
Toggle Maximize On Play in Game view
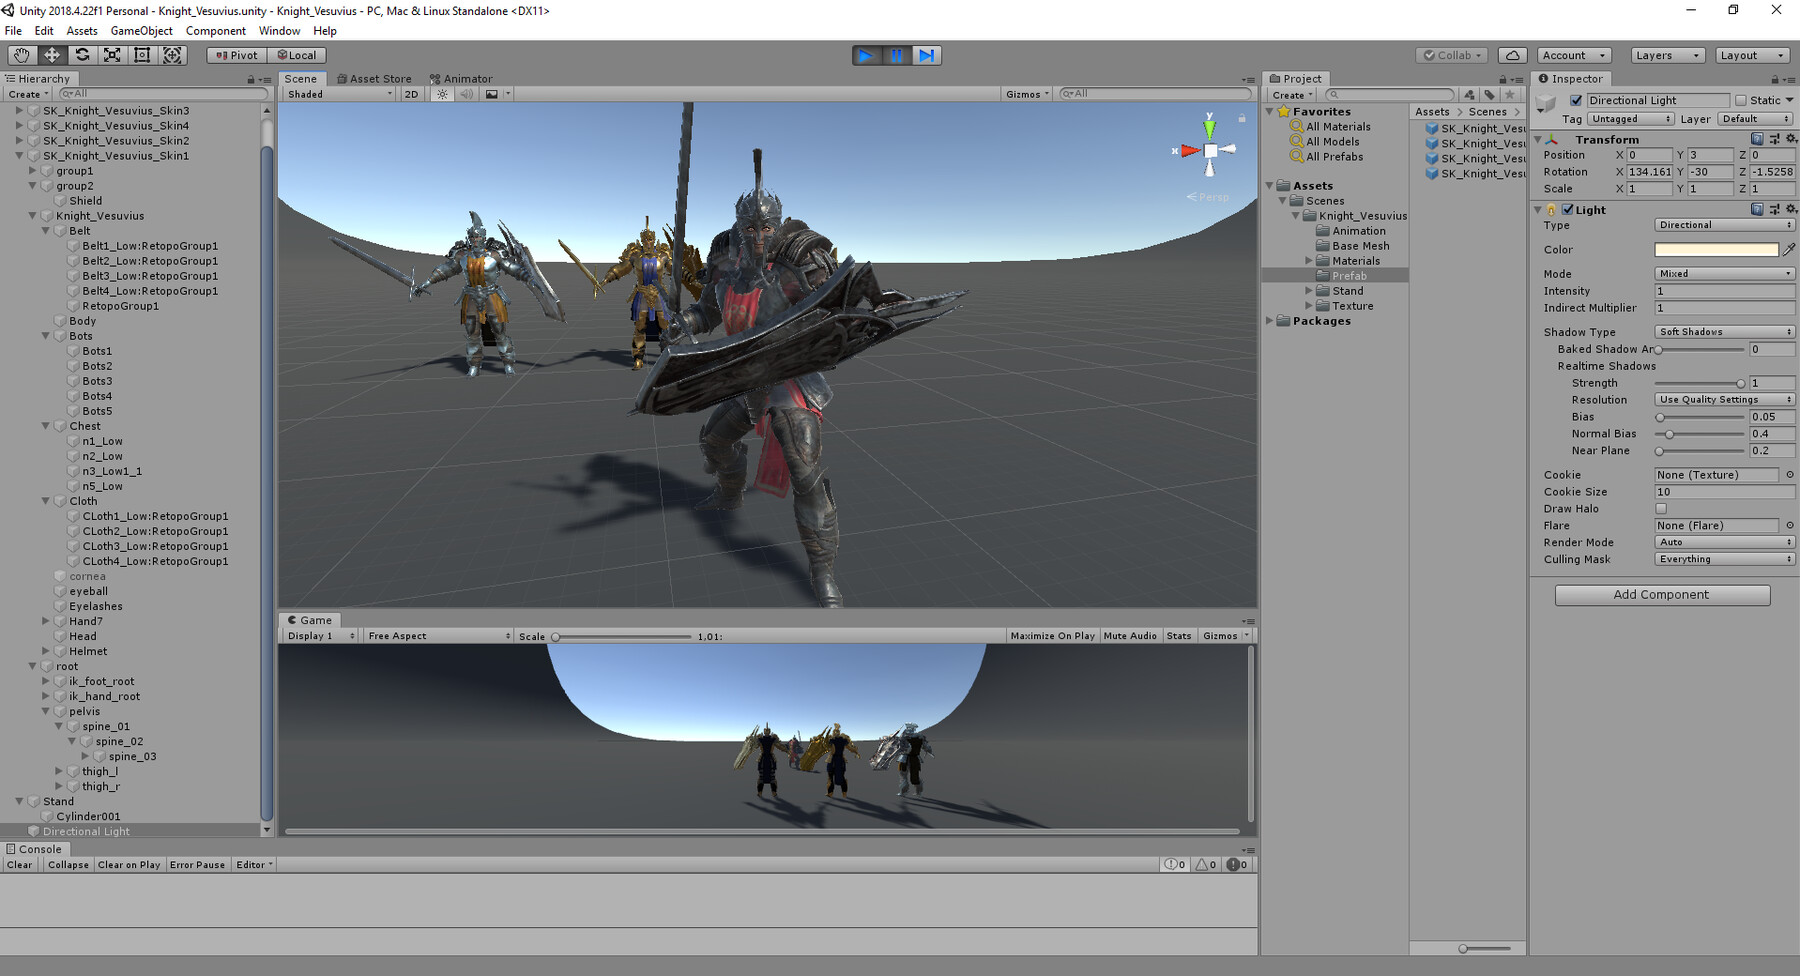(x=1052, y=636)
